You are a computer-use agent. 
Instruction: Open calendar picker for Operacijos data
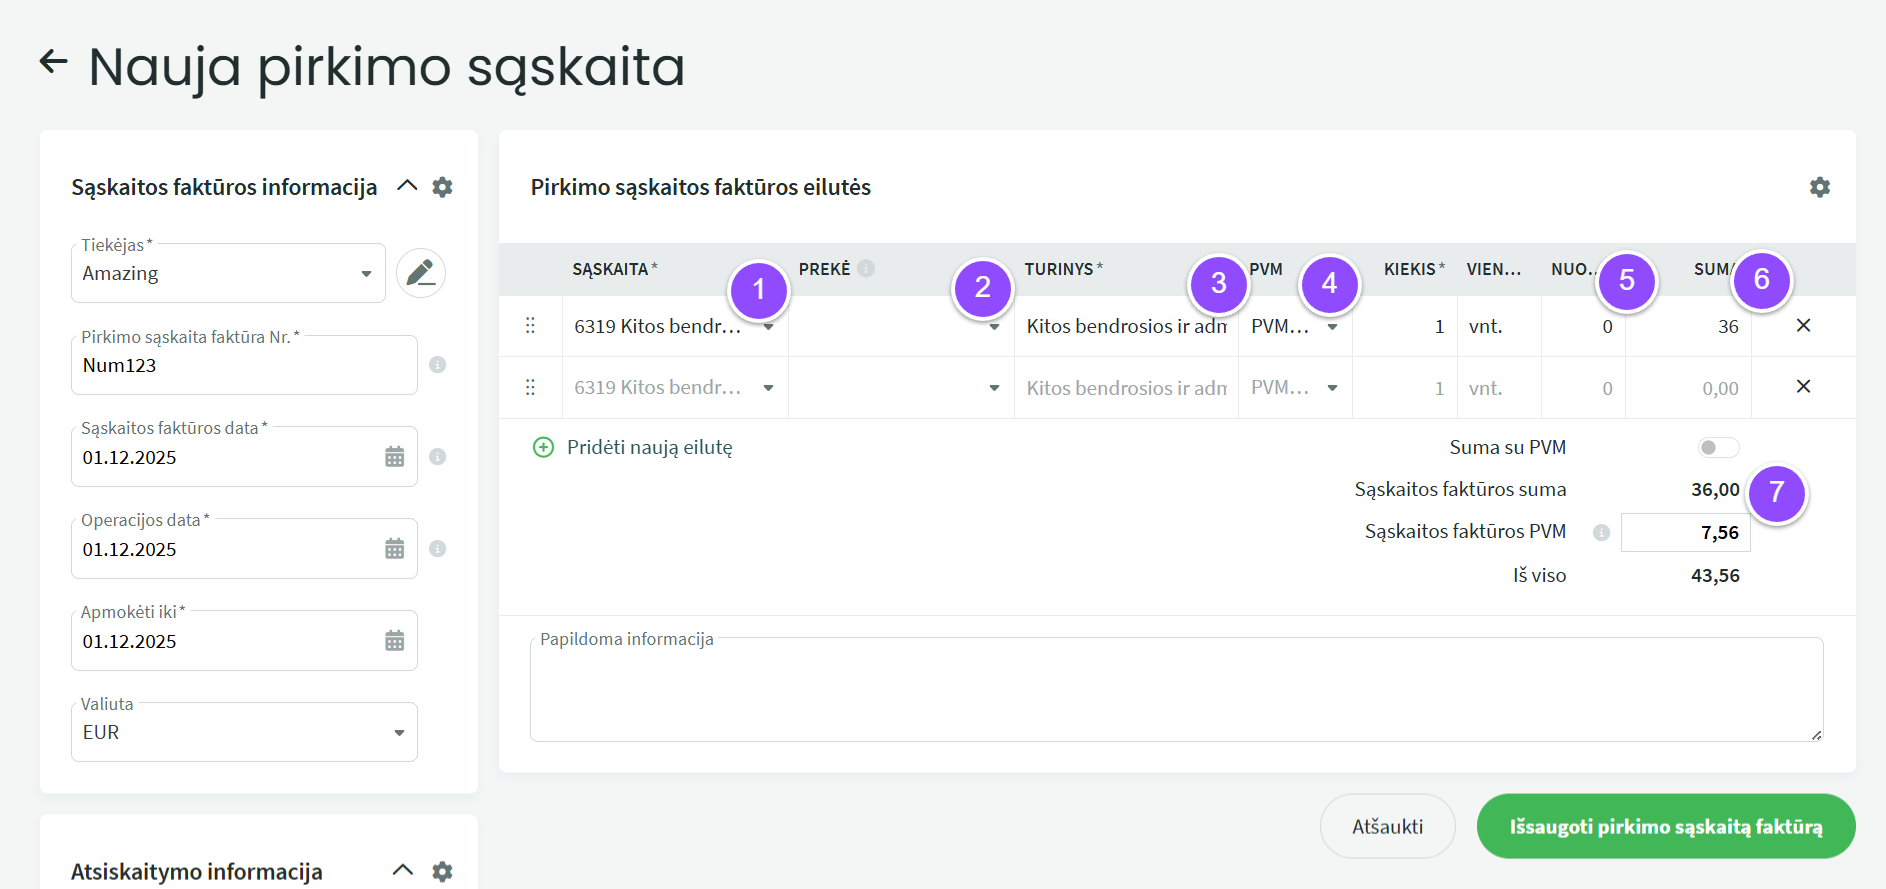tap(395, 549)
